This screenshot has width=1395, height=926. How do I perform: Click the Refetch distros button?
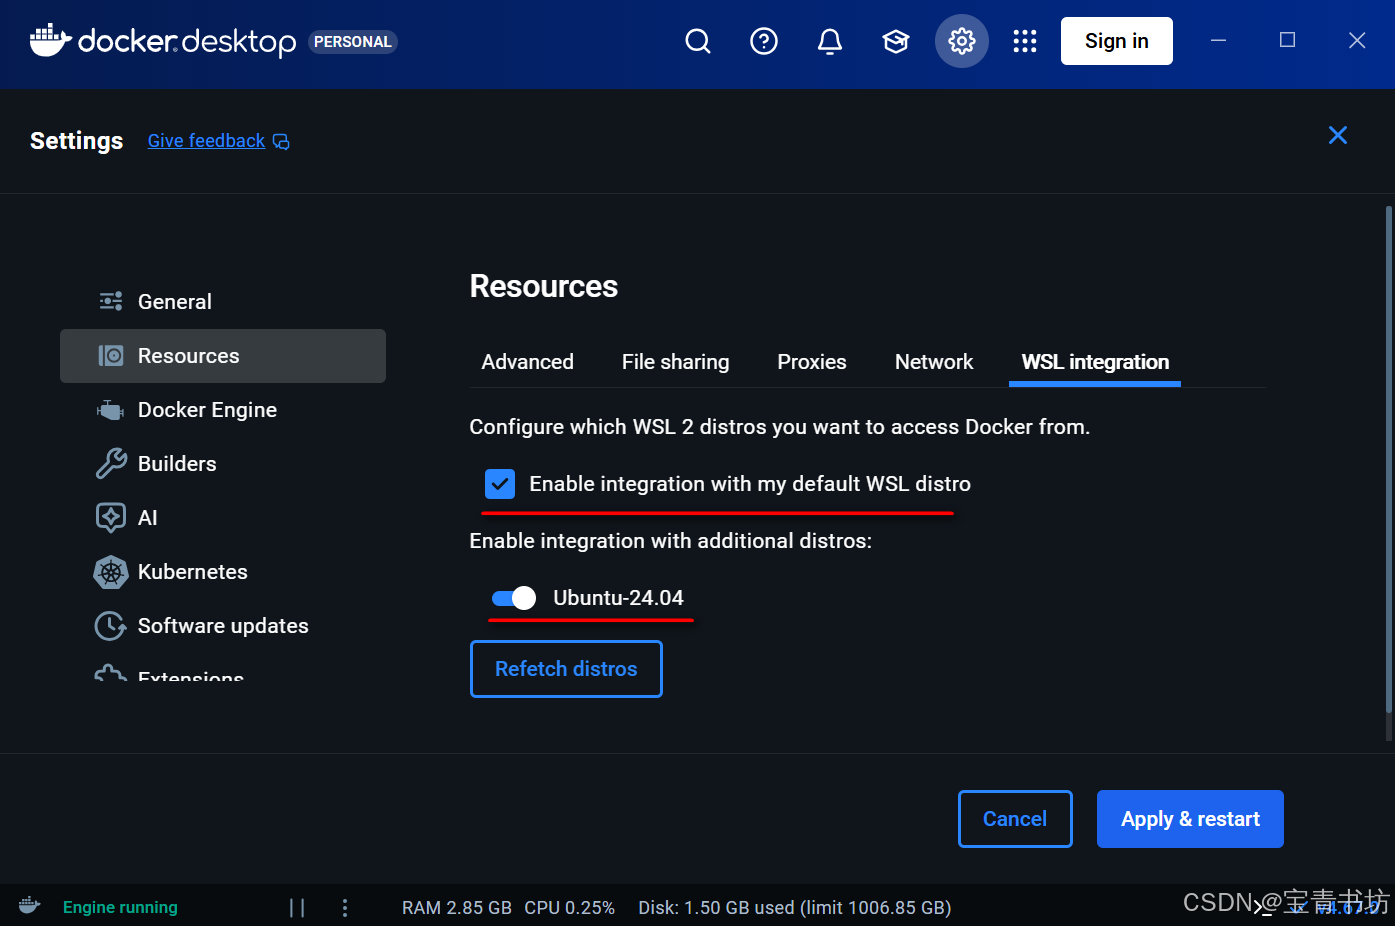point(566,669)
